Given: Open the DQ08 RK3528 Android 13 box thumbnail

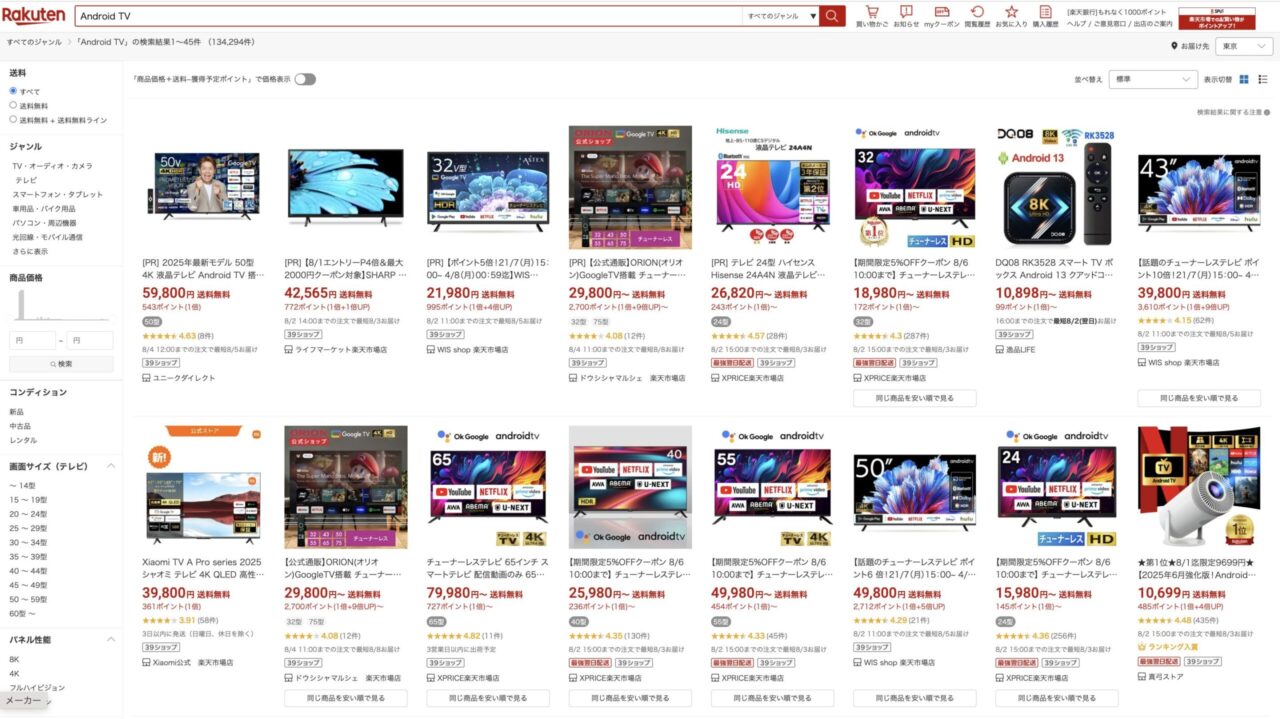Looking at the screenshot, I should click(x=1057, y=187).
